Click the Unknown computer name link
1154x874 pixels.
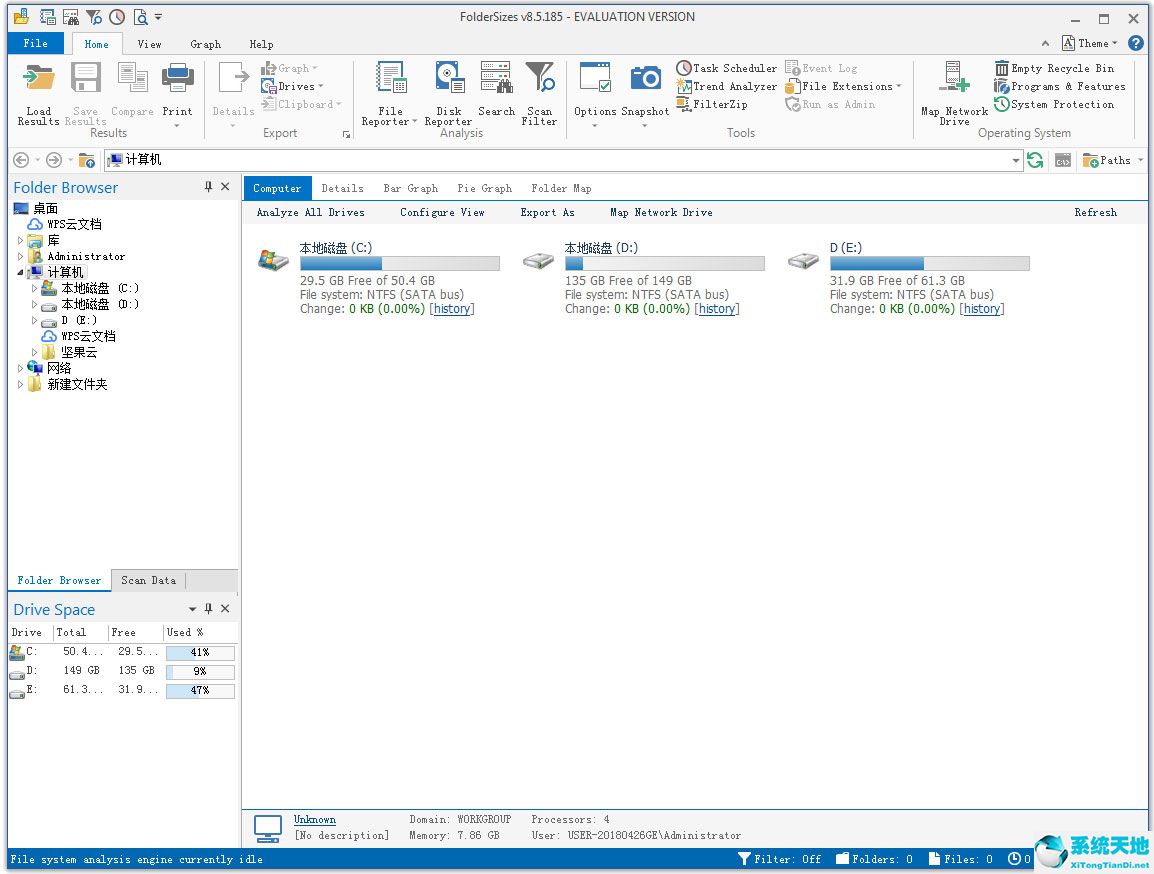coord(314,820)
